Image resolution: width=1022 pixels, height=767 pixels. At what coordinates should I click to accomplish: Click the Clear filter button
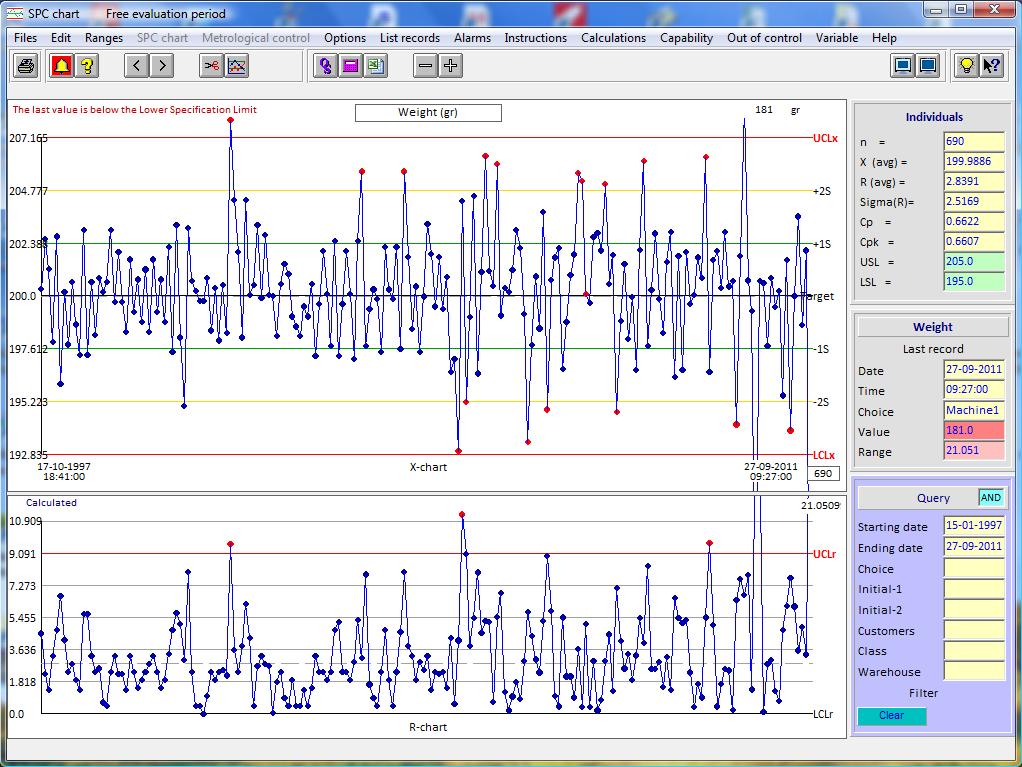pos(891,716)
